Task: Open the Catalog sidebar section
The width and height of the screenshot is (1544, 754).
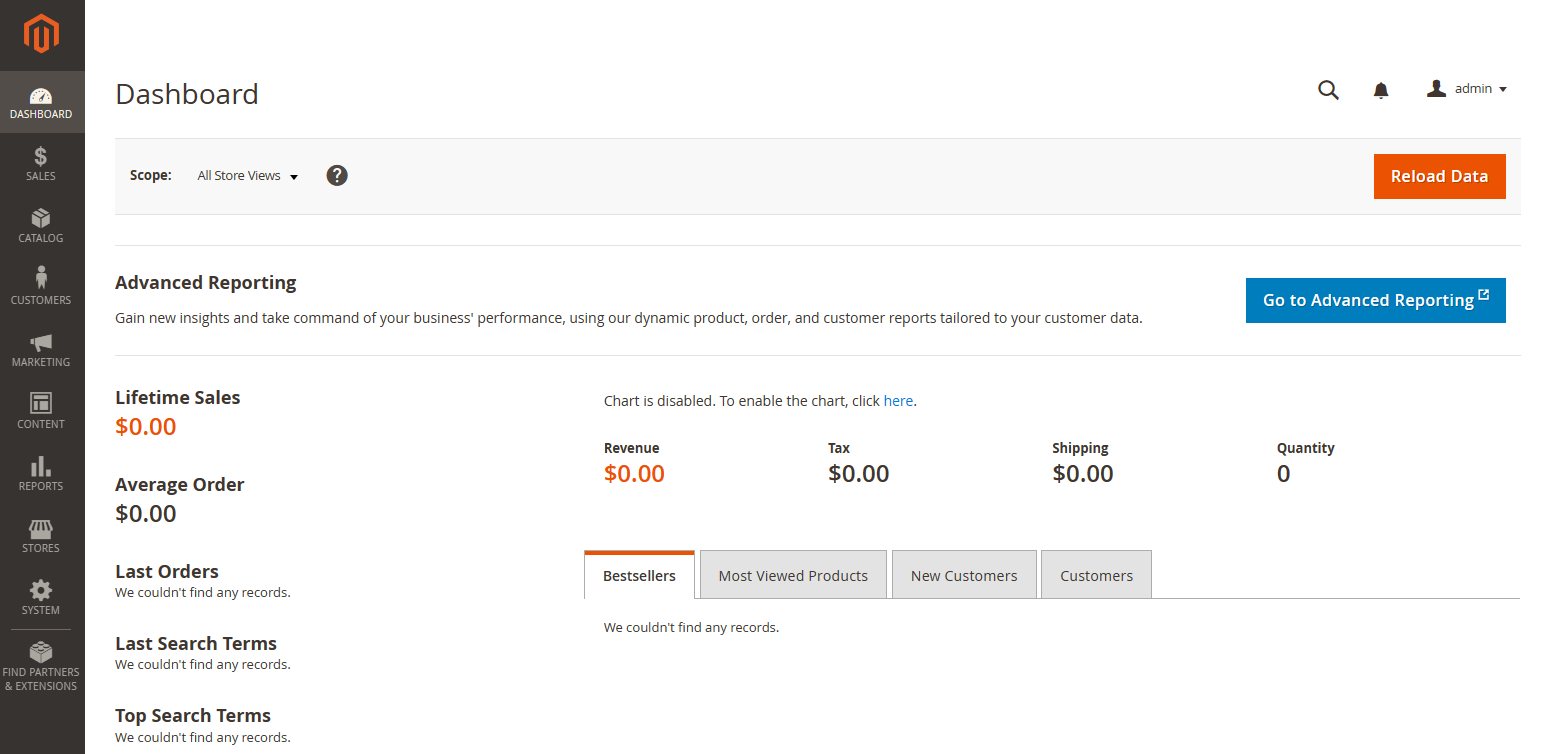Action: [x=41, y=226]
